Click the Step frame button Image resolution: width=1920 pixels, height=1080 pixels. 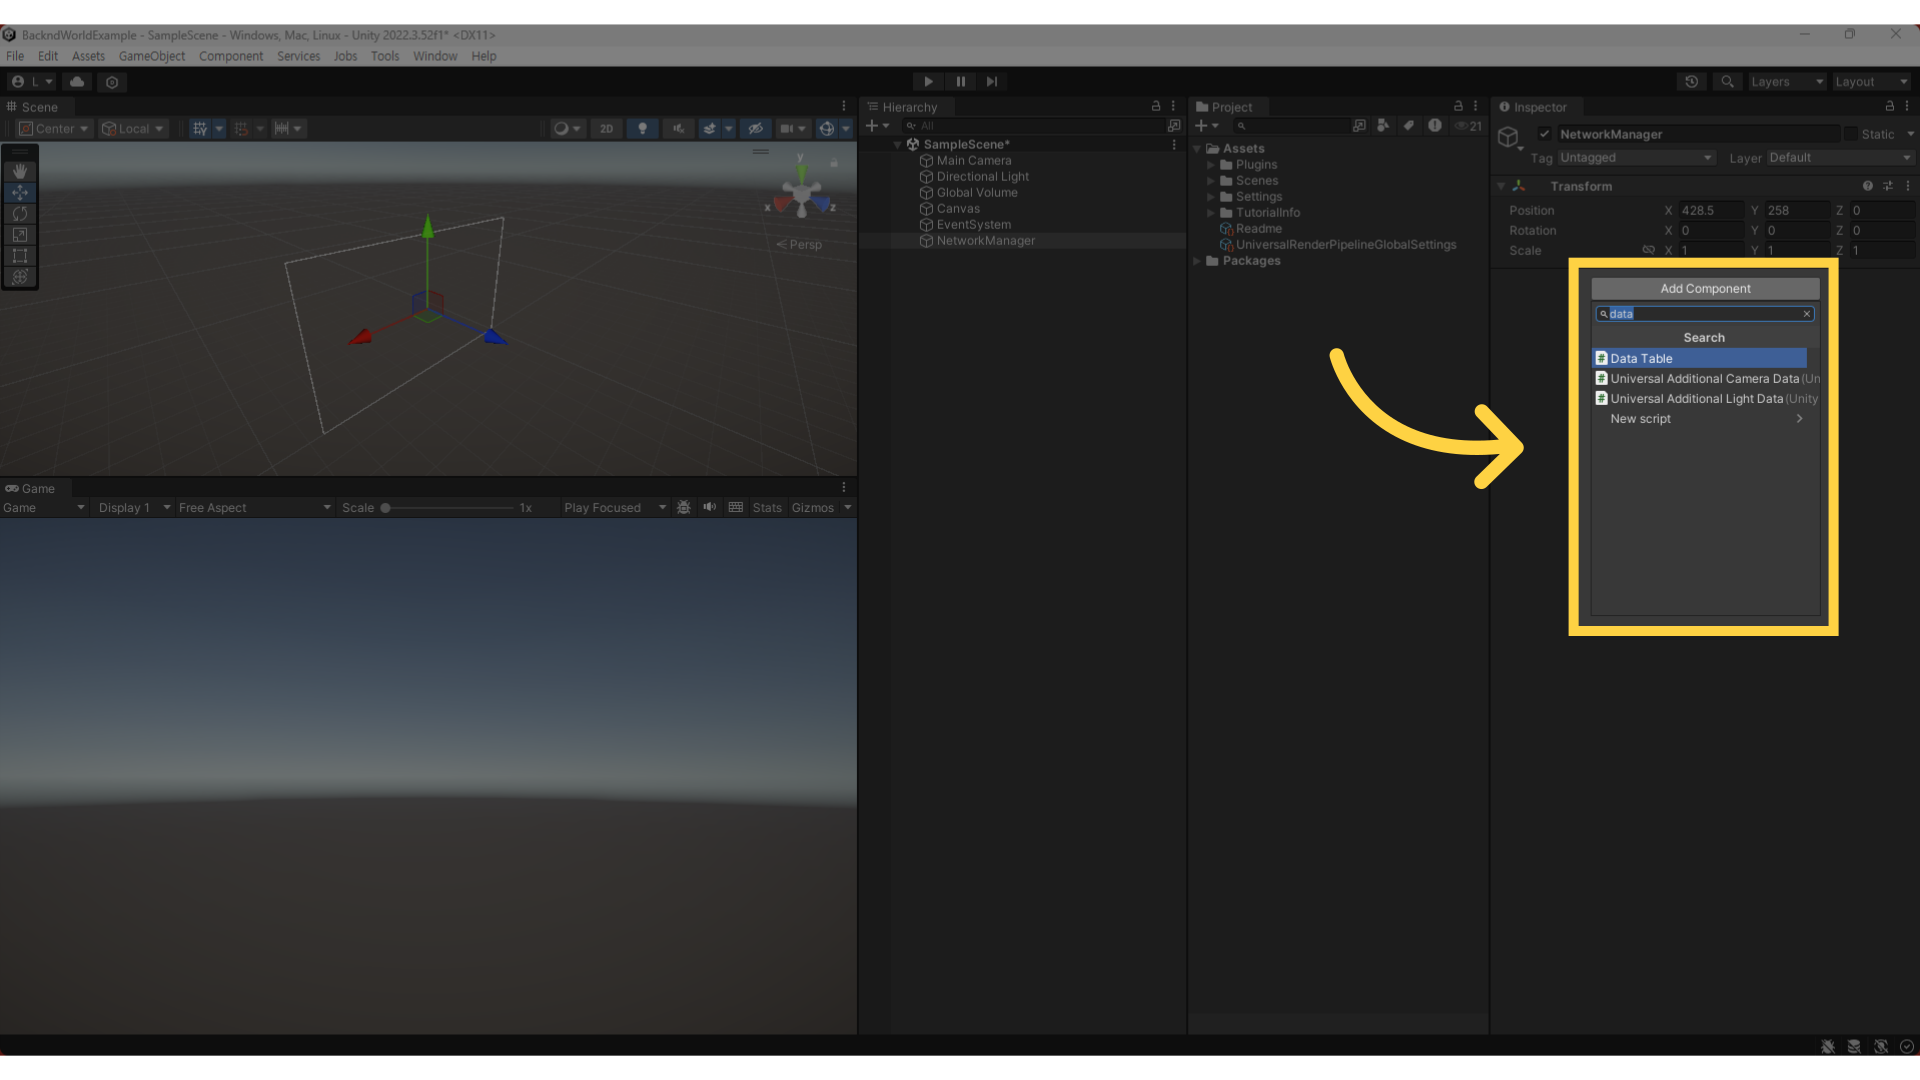(x=992, y=82)
